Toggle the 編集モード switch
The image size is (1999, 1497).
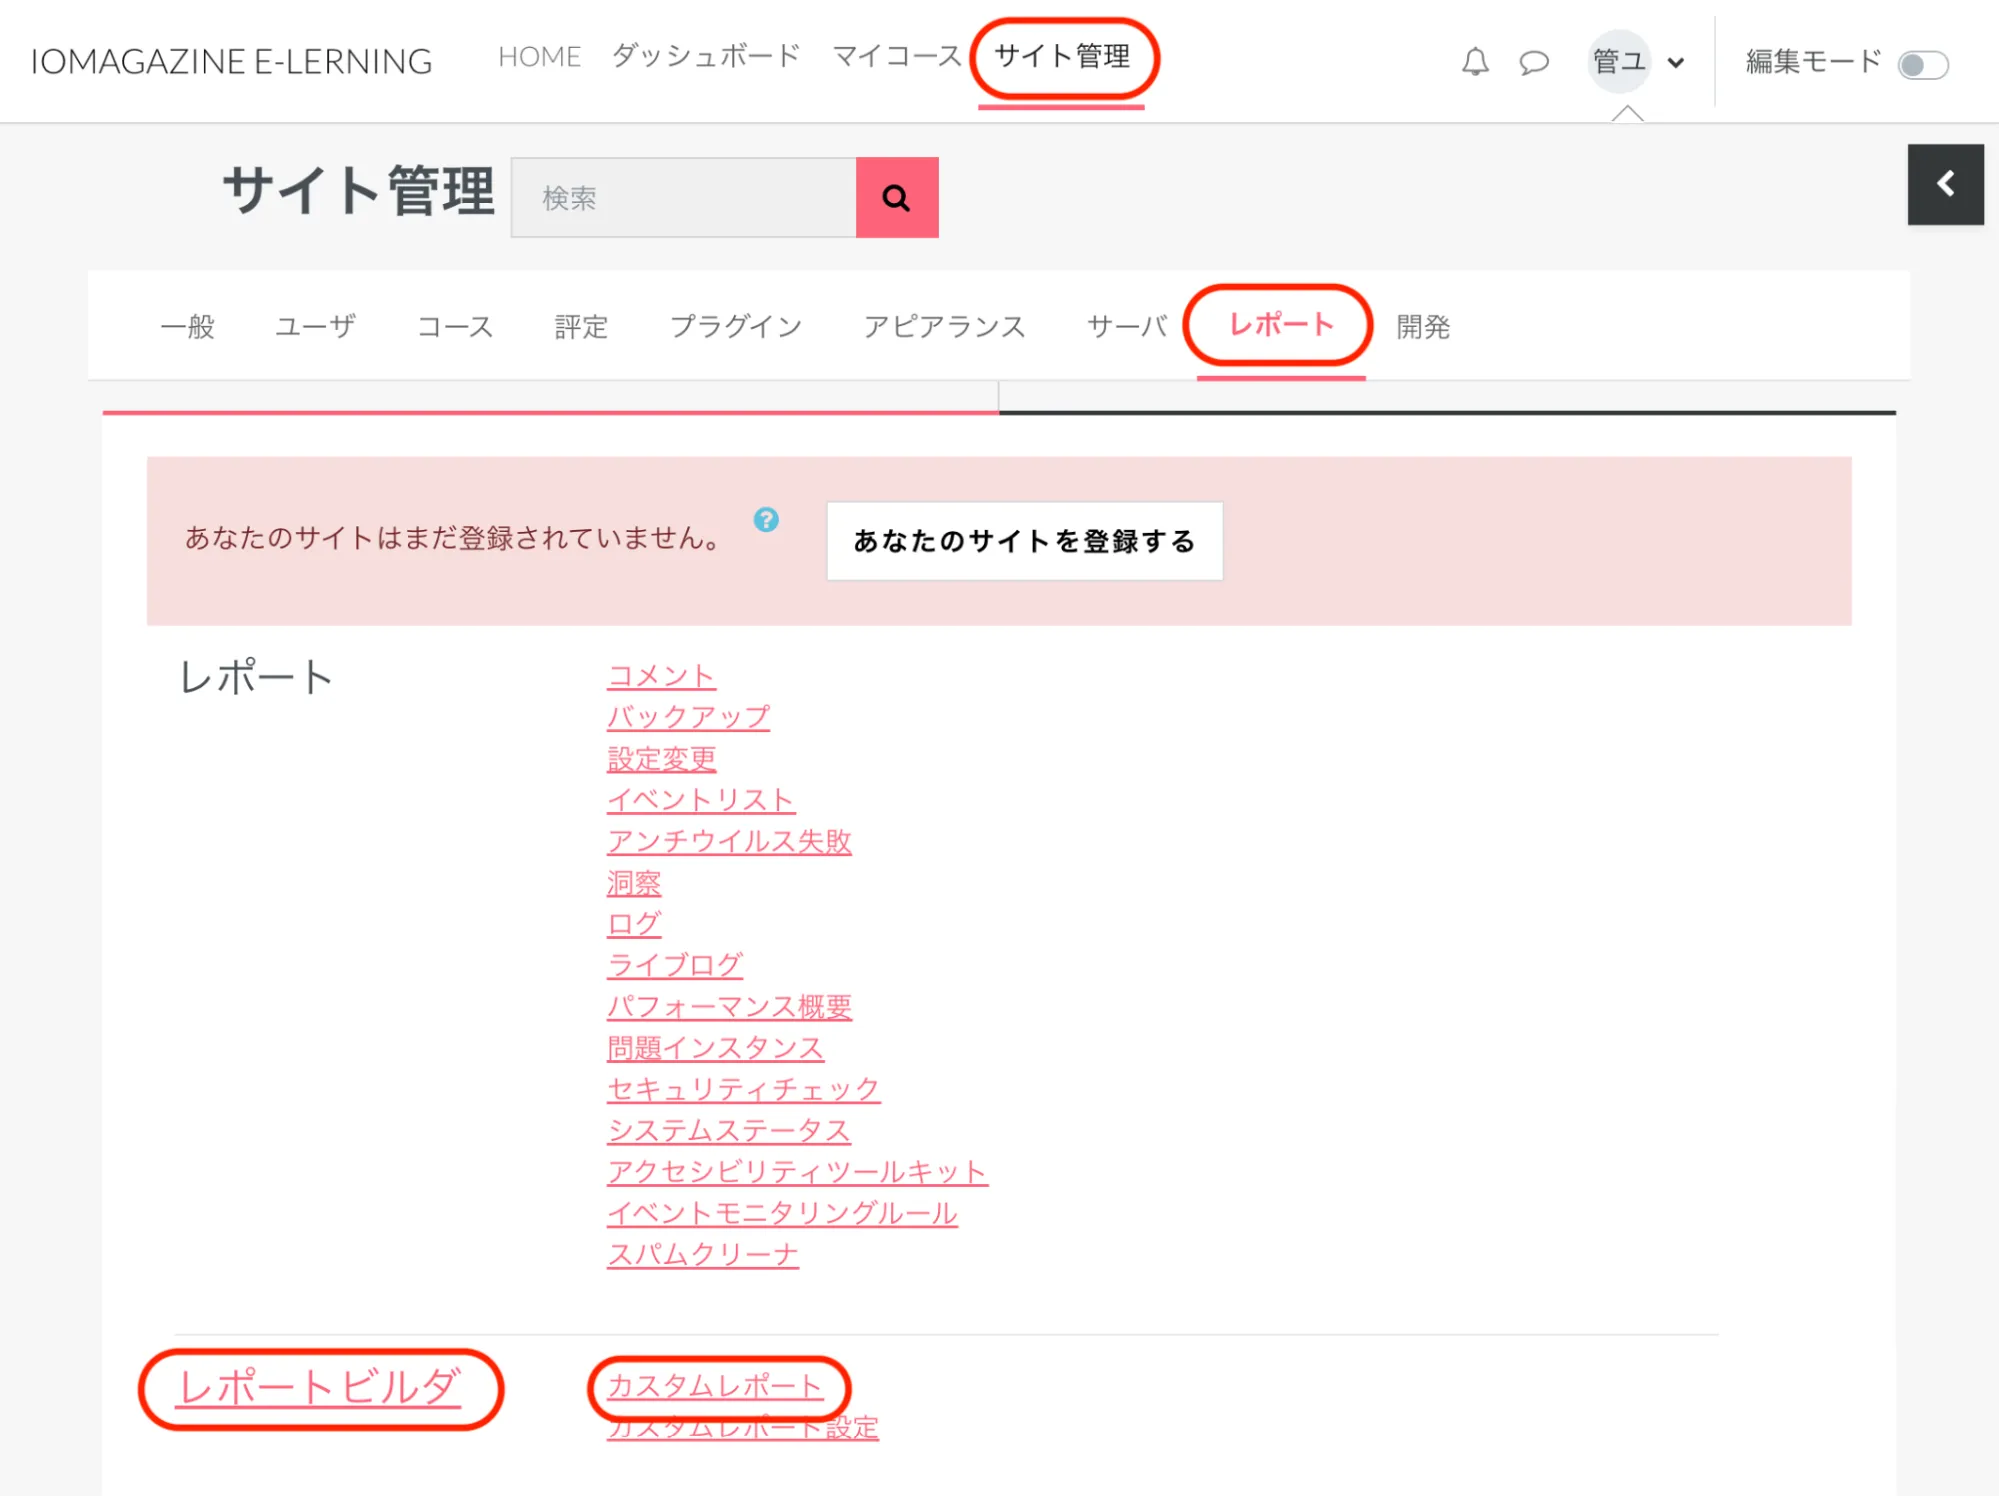coord(1922,65)
